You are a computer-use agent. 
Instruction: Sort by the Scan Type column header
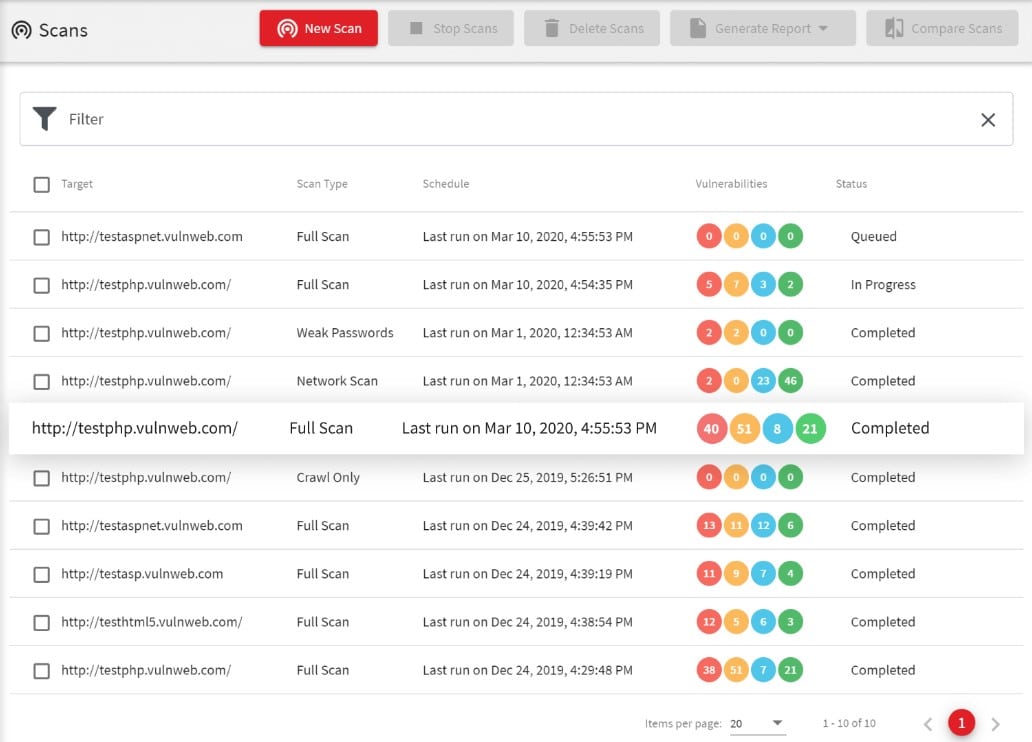322,184
